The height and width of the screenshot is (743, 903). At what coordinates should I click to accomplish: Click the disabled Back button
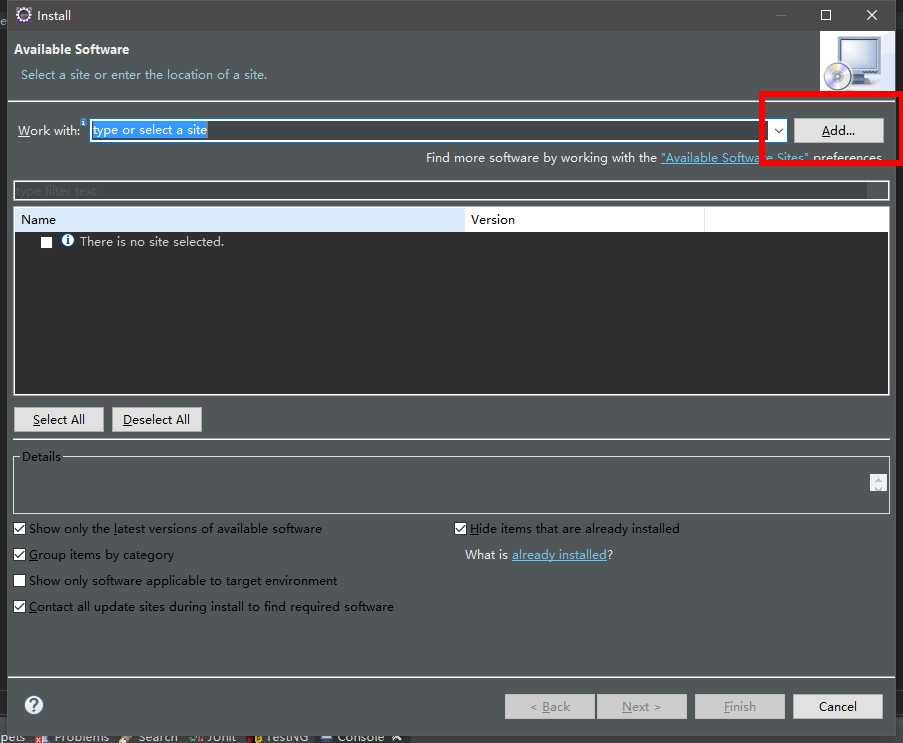tap(550, 707)
